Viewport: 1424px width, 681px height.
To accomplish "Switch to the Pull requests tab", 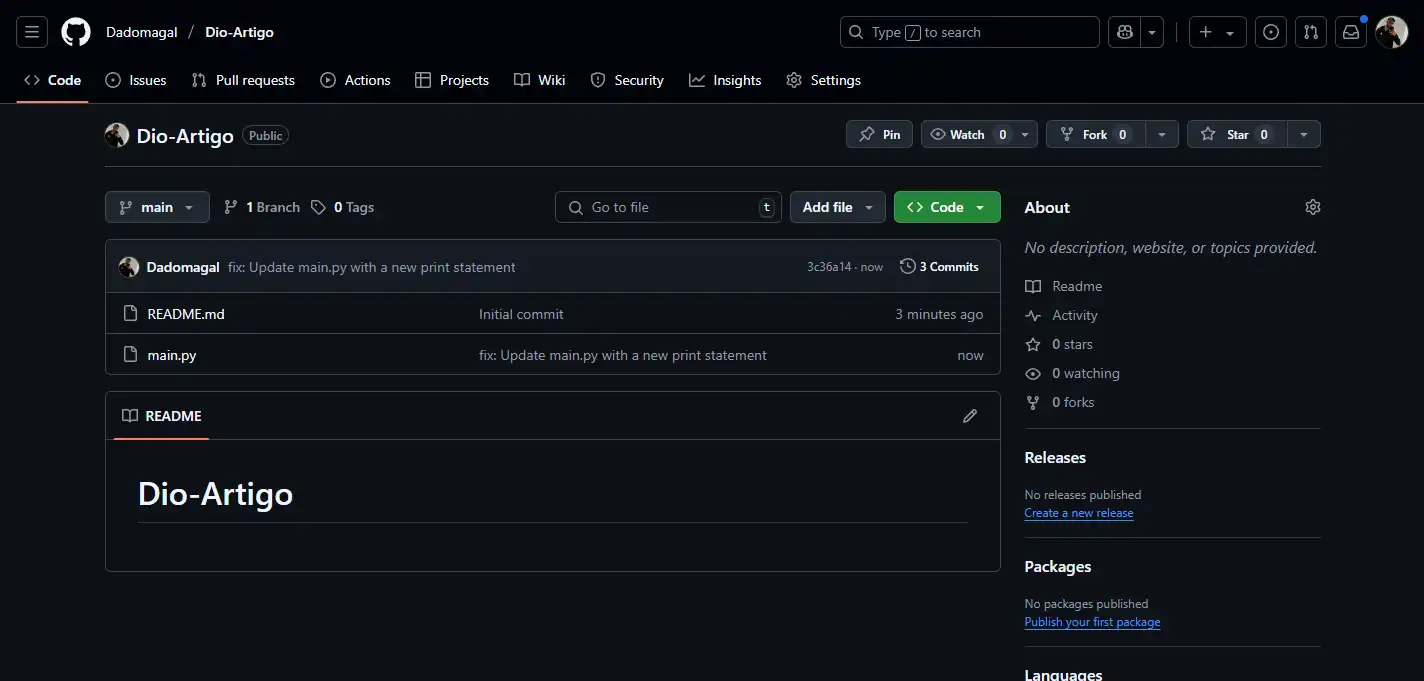I will [243, 80].
